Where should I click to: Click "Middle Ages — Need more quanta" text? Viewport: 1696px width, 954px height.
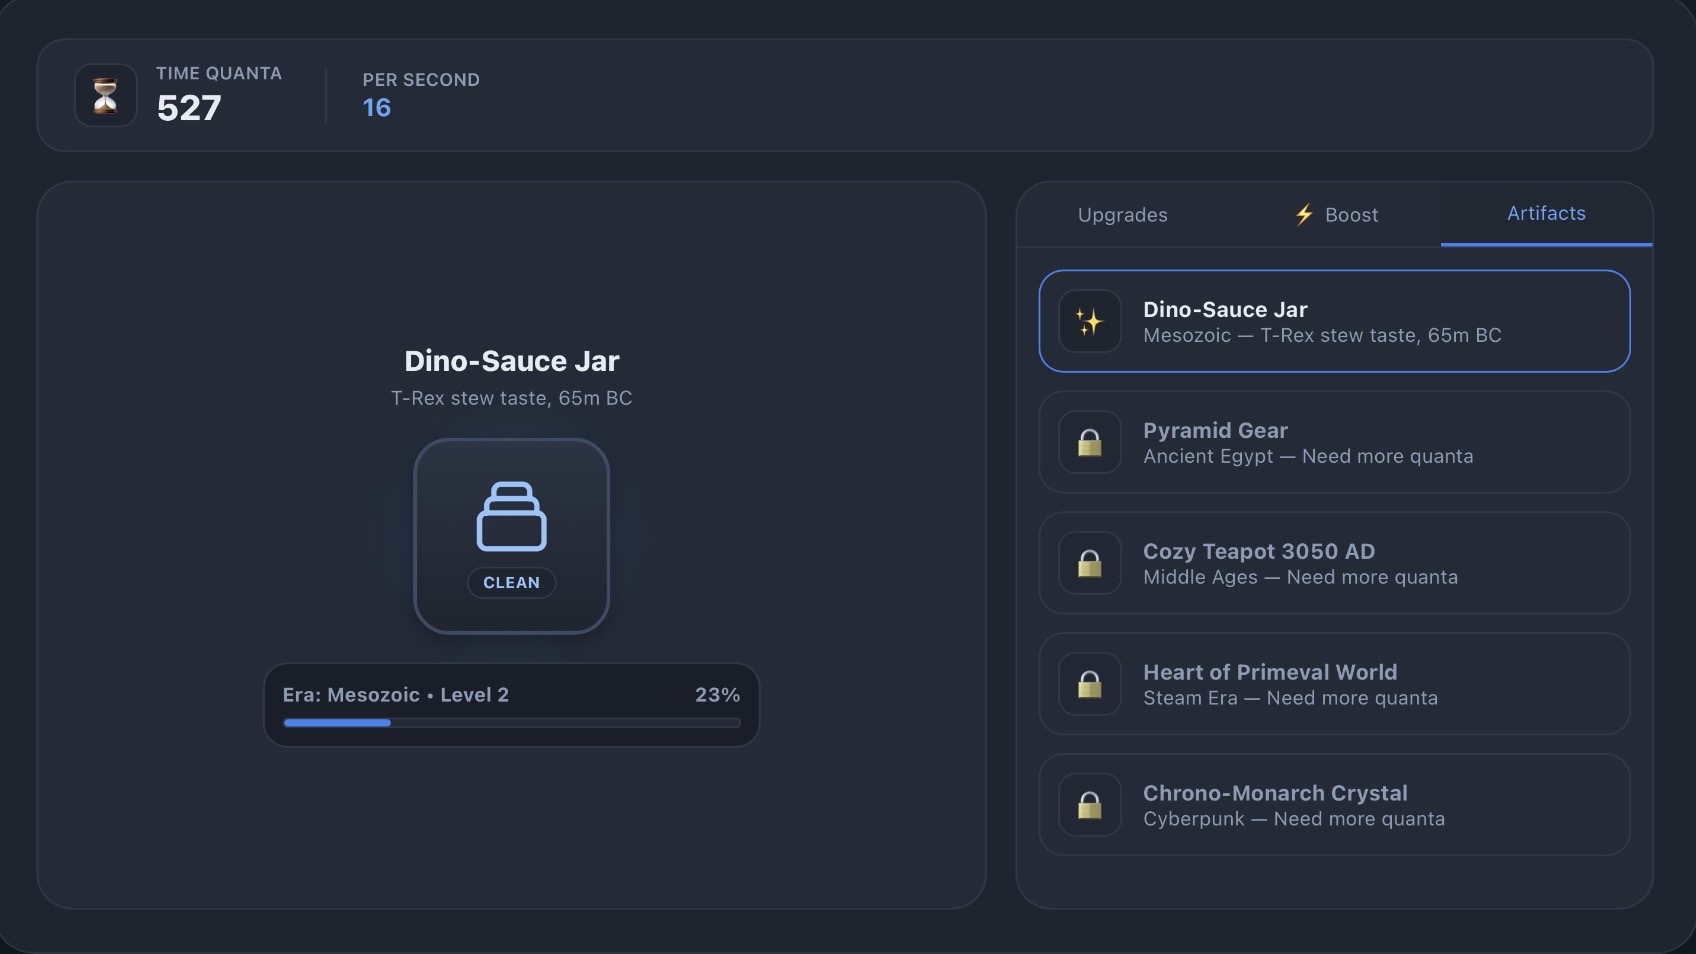tap(1300, 578)
